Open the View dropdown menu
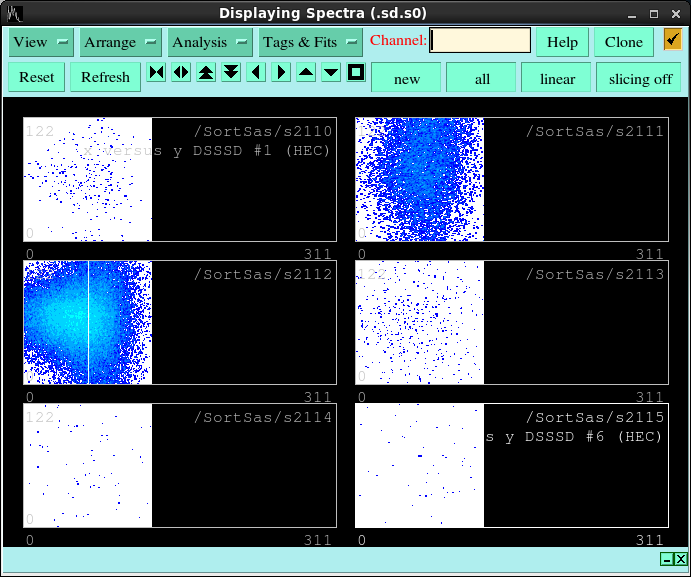This screenshot has height=577, width=691. (x=41, y=42)
